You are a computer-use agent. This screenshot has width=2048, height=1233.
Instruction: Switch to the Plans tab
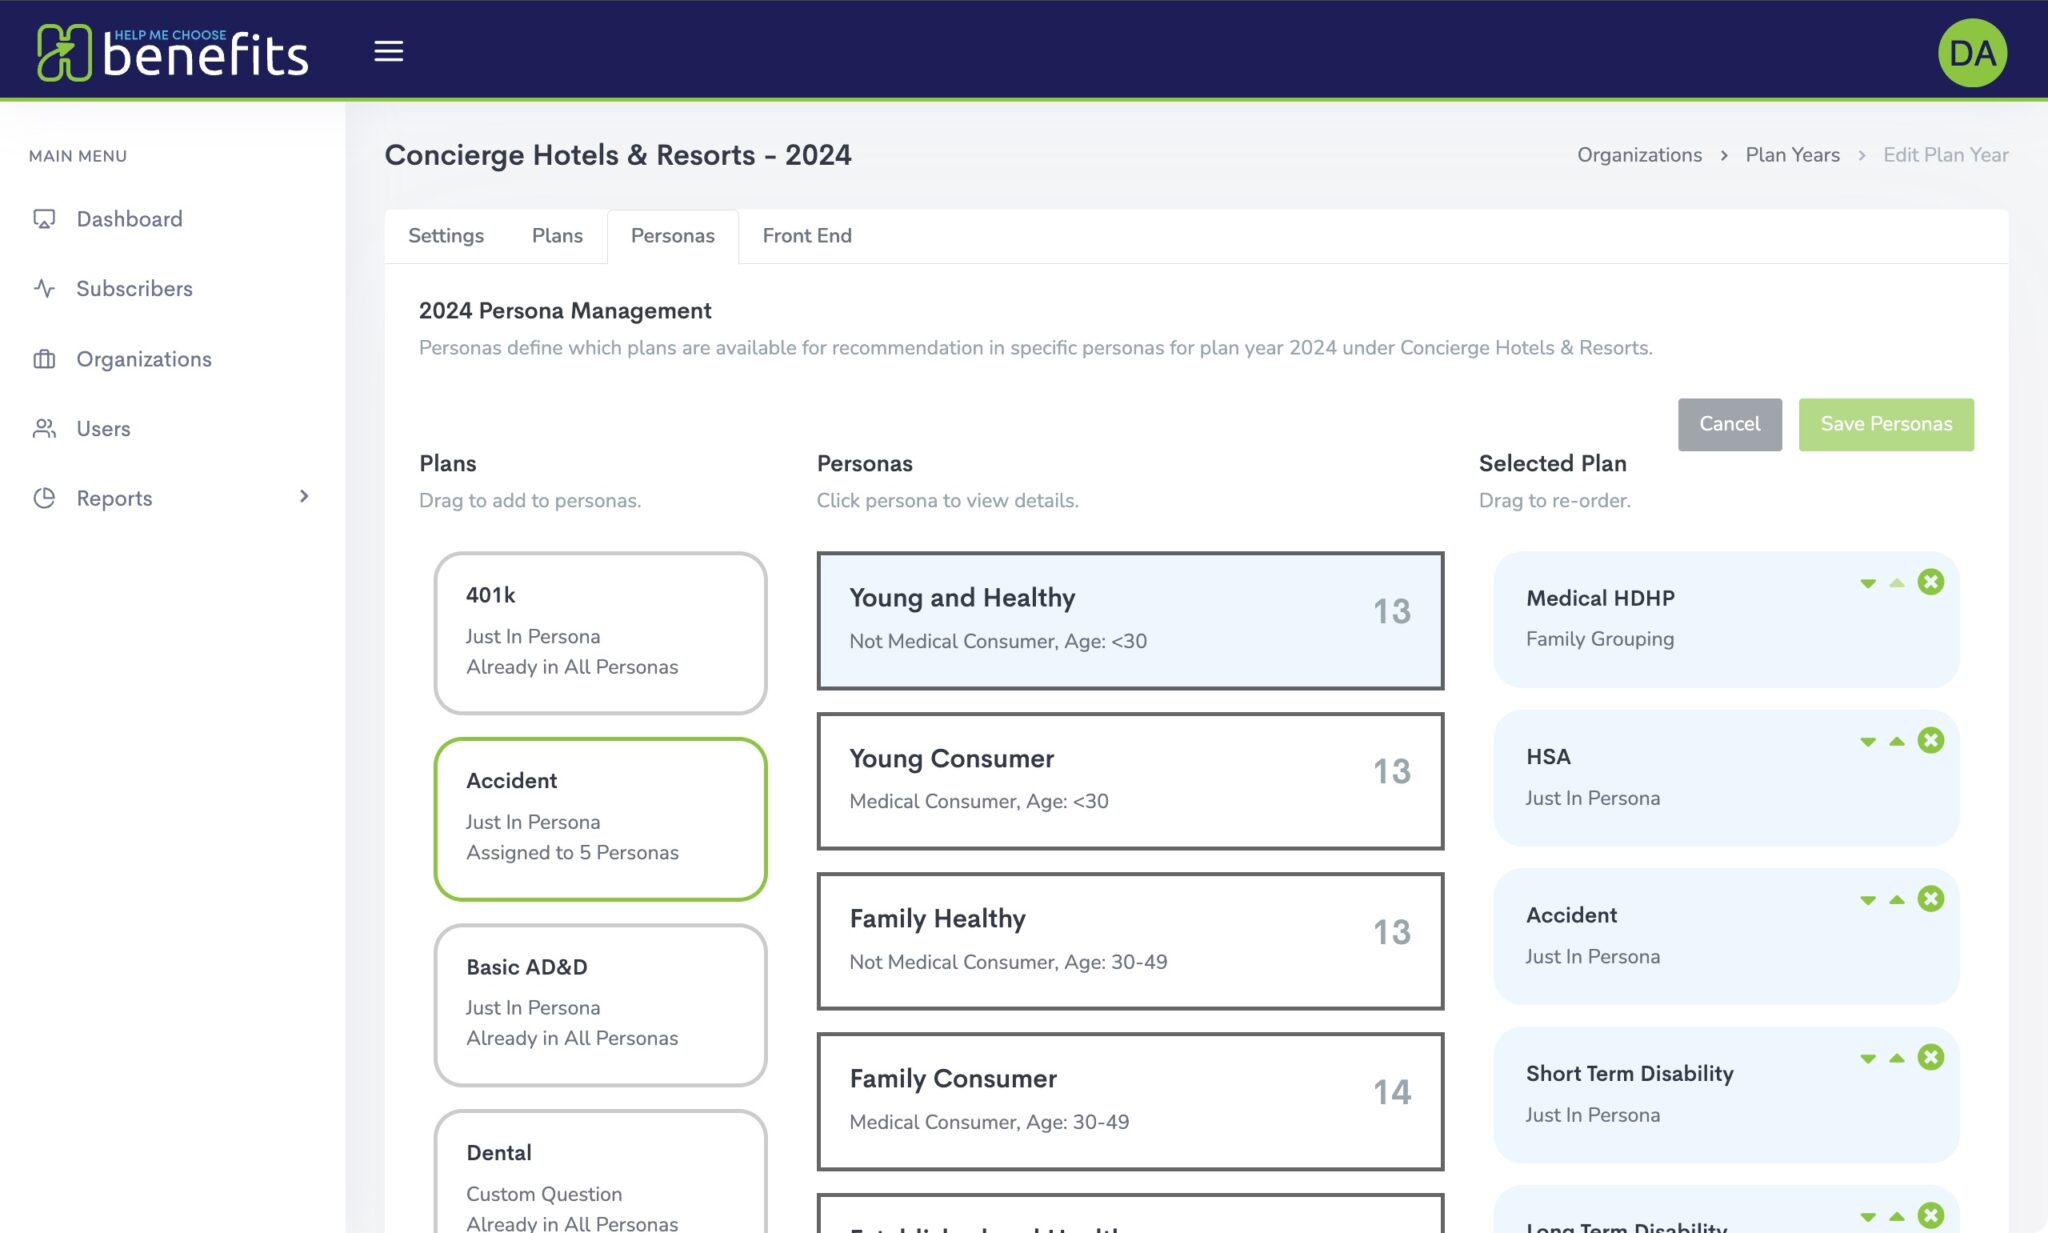pyautogui.click(x=557, y=235)
